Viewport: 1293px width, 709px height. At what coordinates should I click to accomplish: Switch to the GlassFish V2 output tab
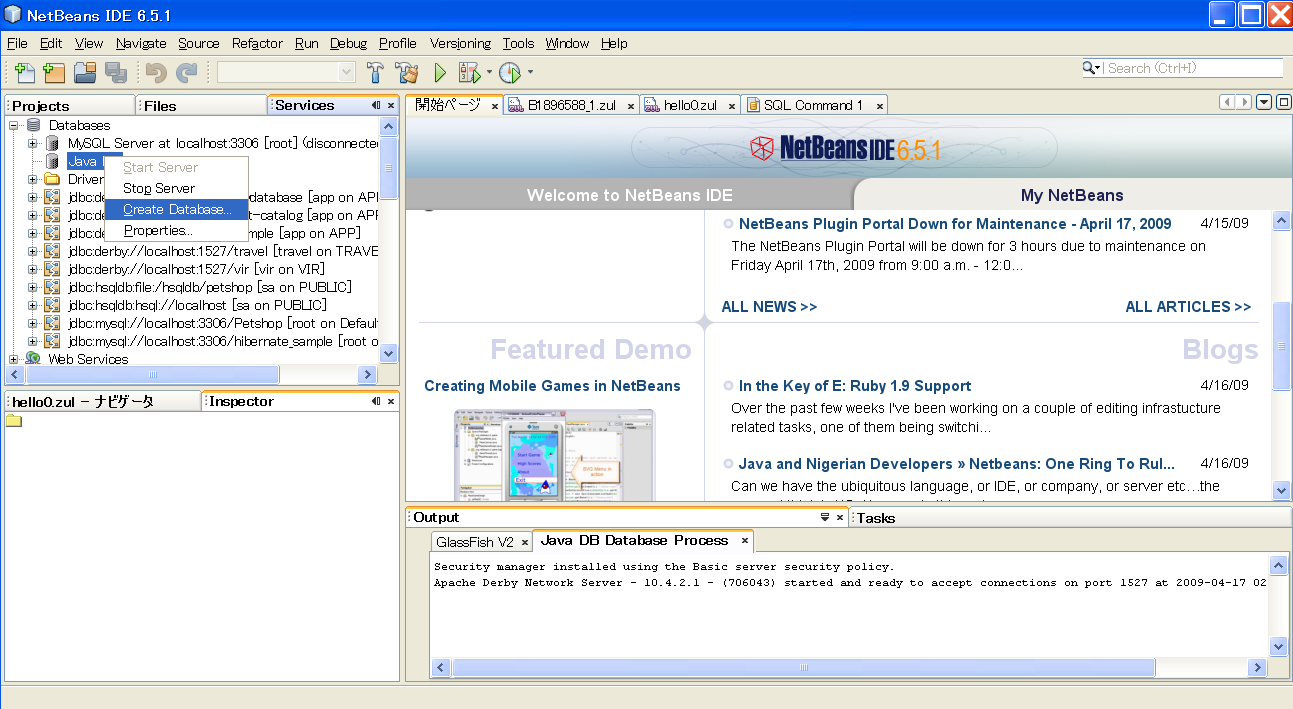[x=482, y=542]
